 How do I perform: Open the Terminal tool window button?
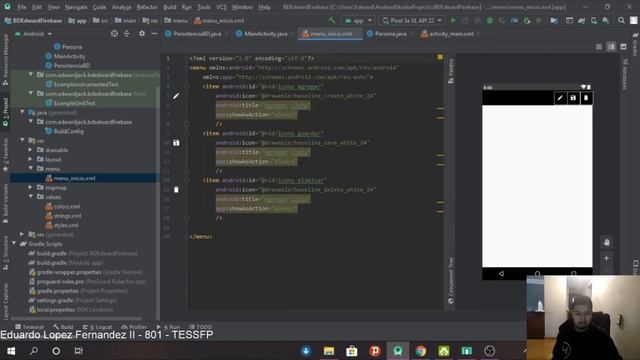(29, 327)
